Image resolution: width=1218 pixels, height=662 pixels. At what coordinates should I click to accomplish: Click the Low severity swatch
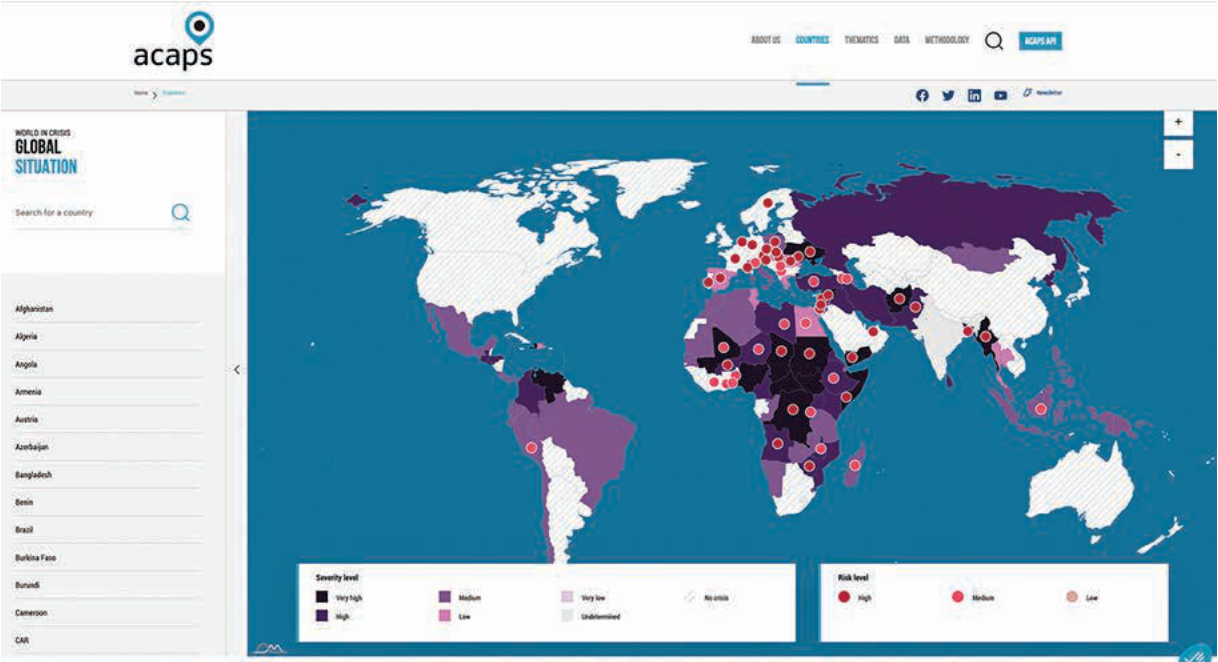click(445, 616)
